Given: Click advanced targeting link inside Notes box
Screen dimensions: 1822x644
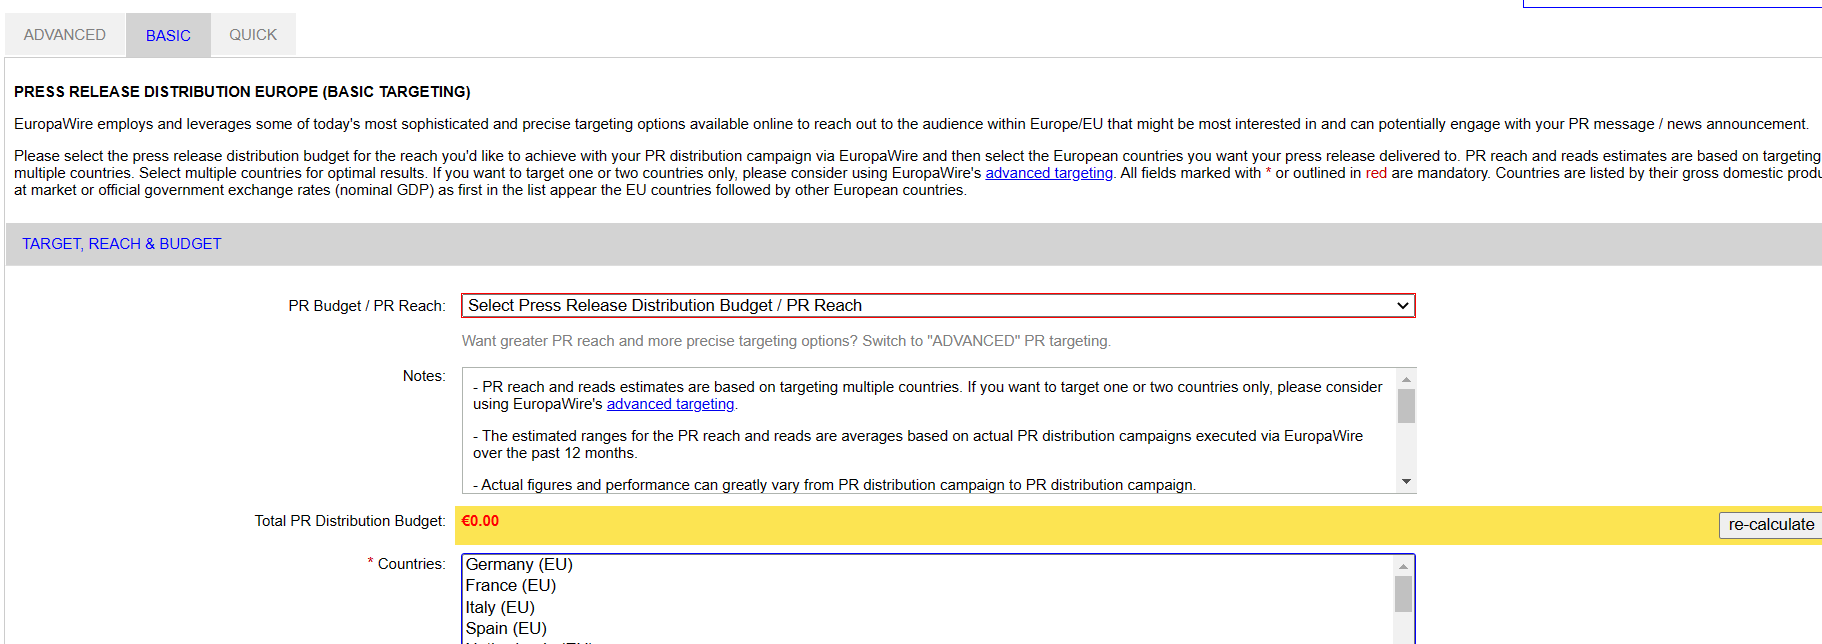Looking at the screenshot, I should [x=670, y=404].
